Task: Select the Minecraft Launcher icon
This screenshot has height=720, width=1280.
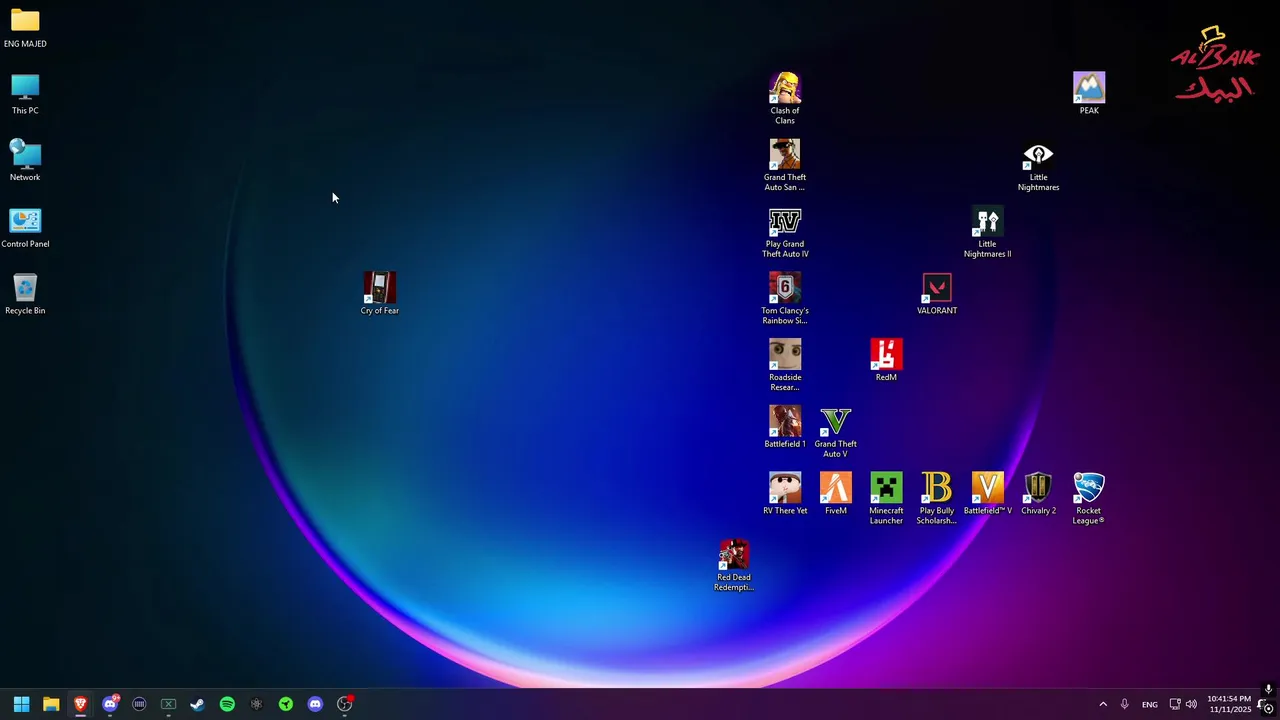Action: [x=886, y=499]
